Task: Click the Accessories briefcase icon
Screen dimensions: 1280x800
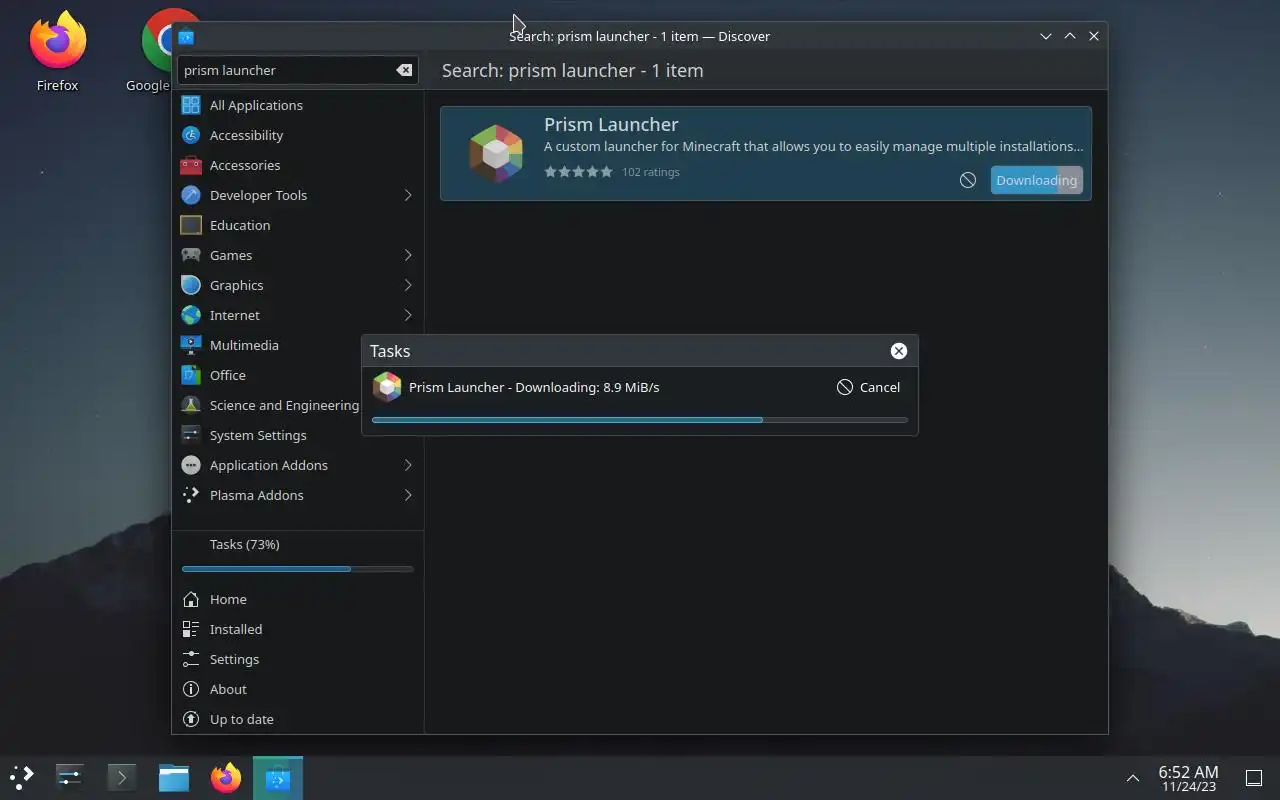Action: click(x=191, y=165)
